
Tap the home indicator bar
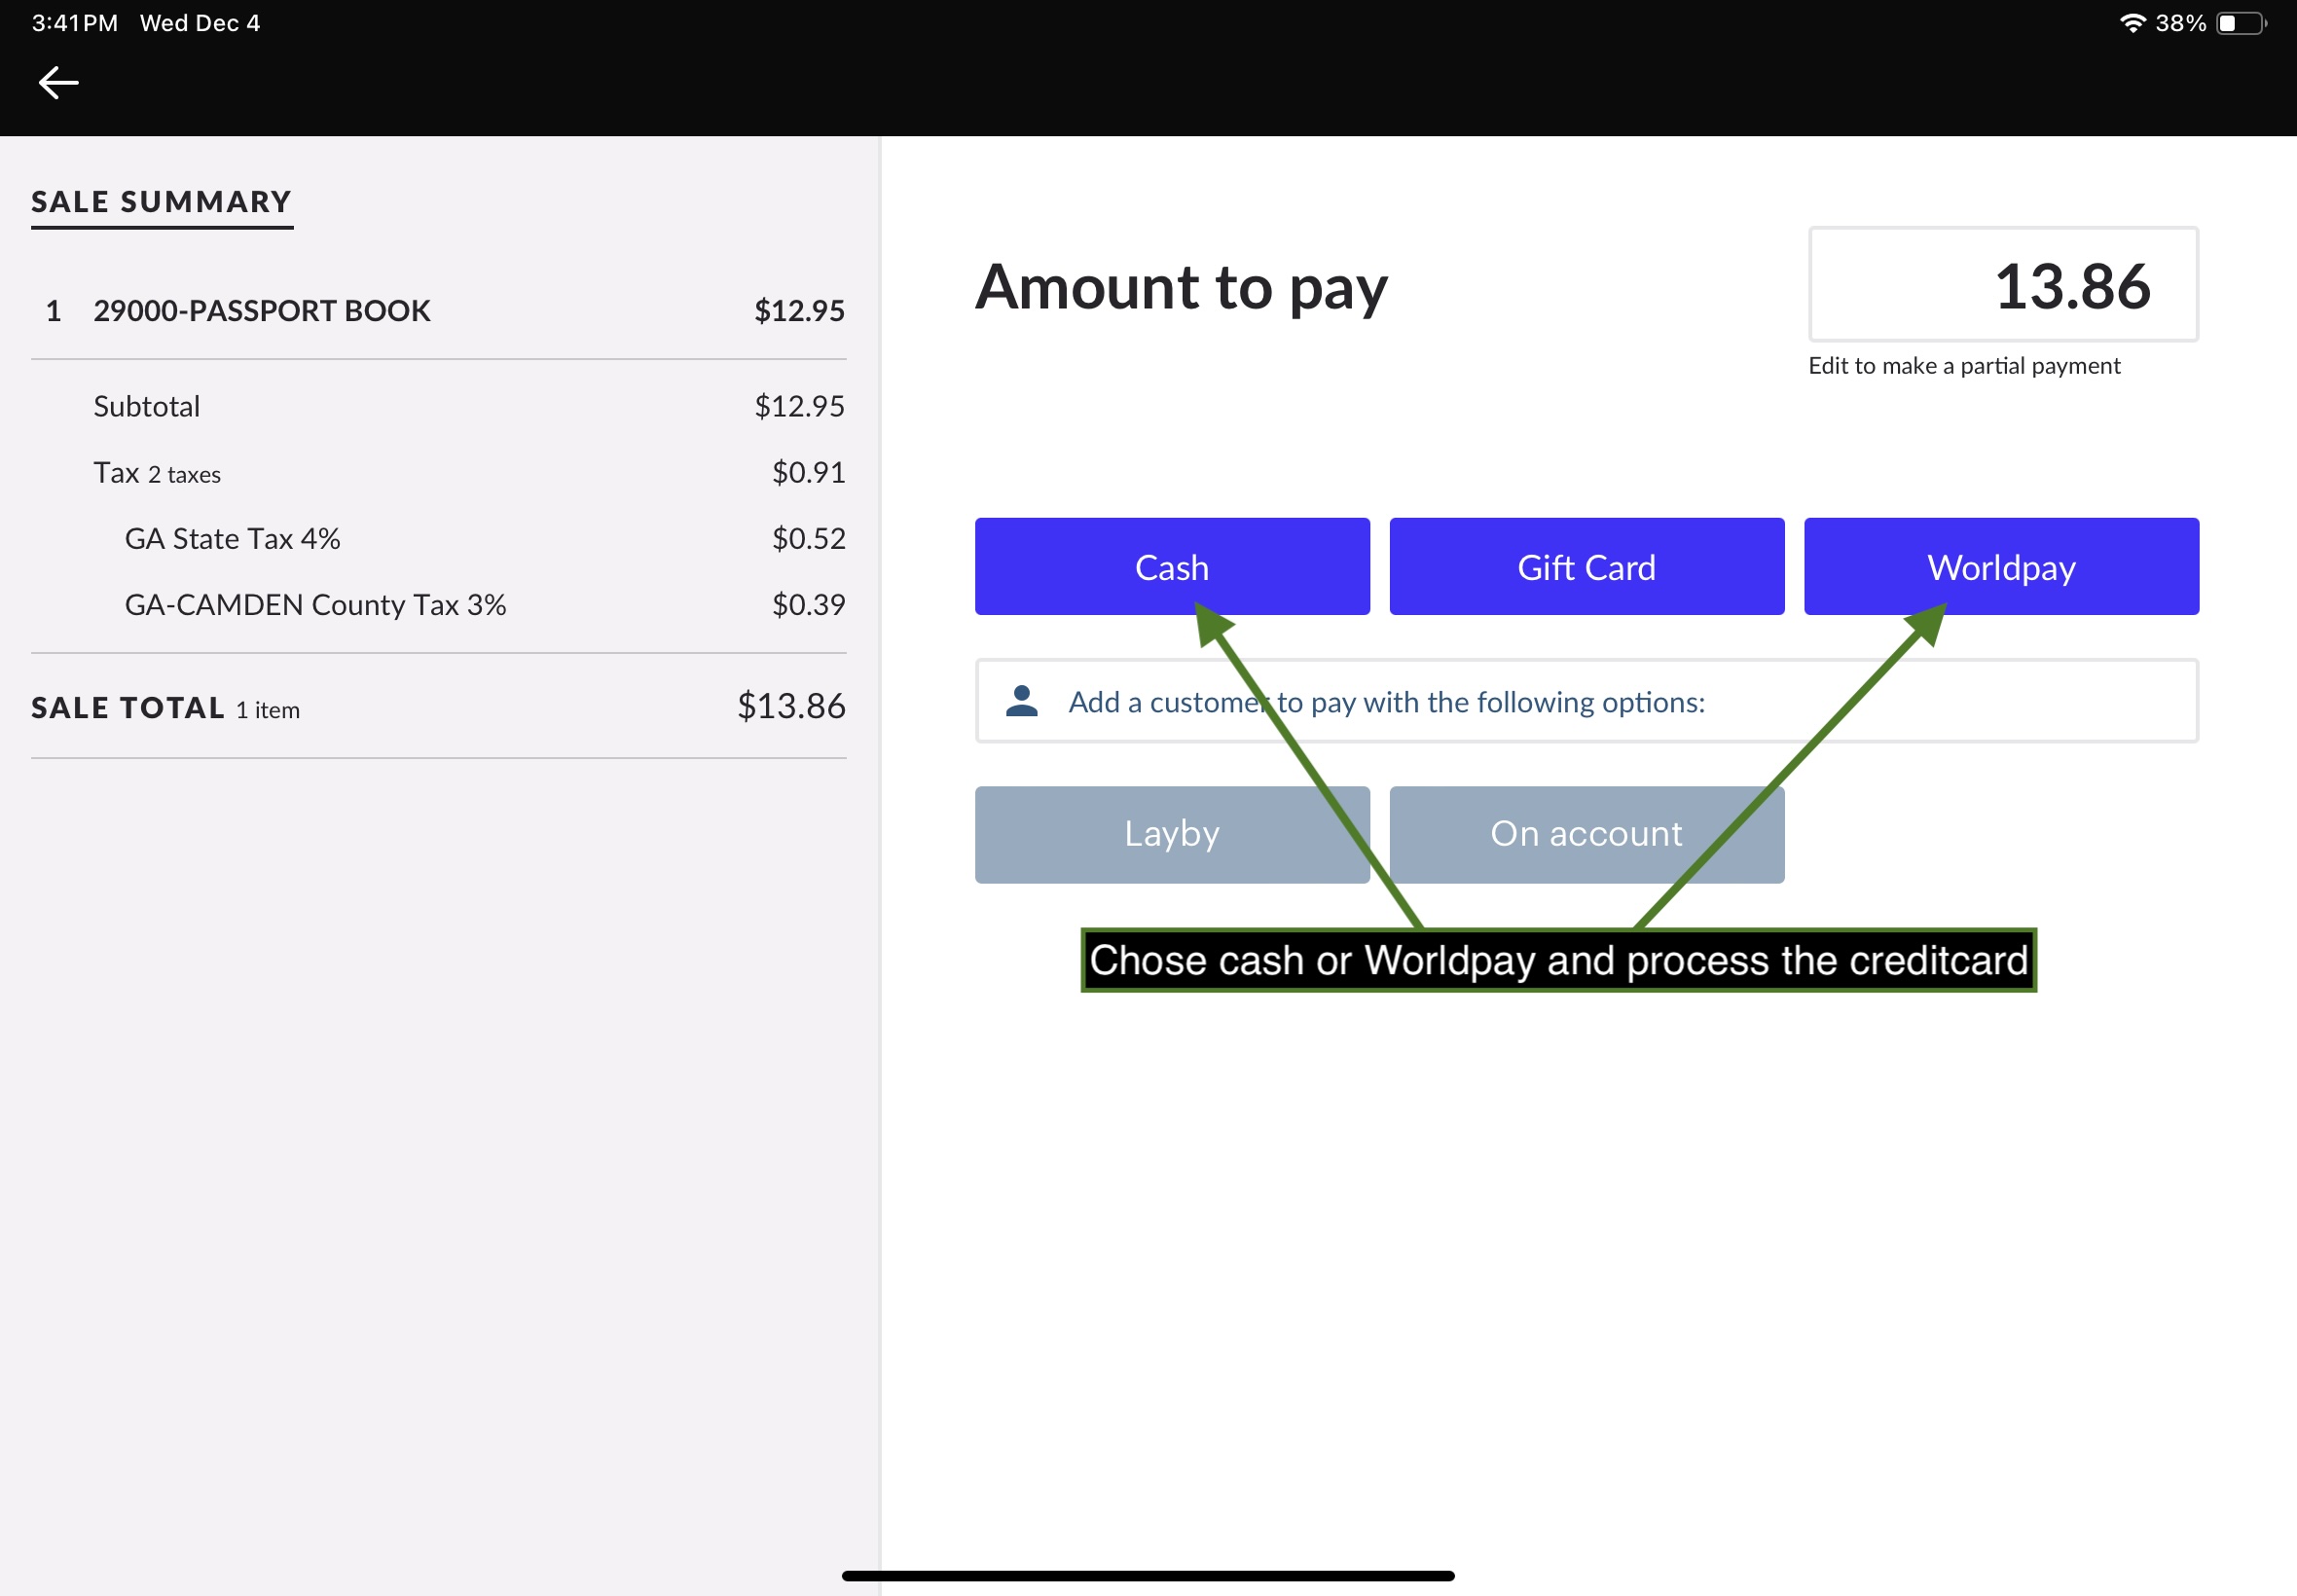coord(1148,1576)
